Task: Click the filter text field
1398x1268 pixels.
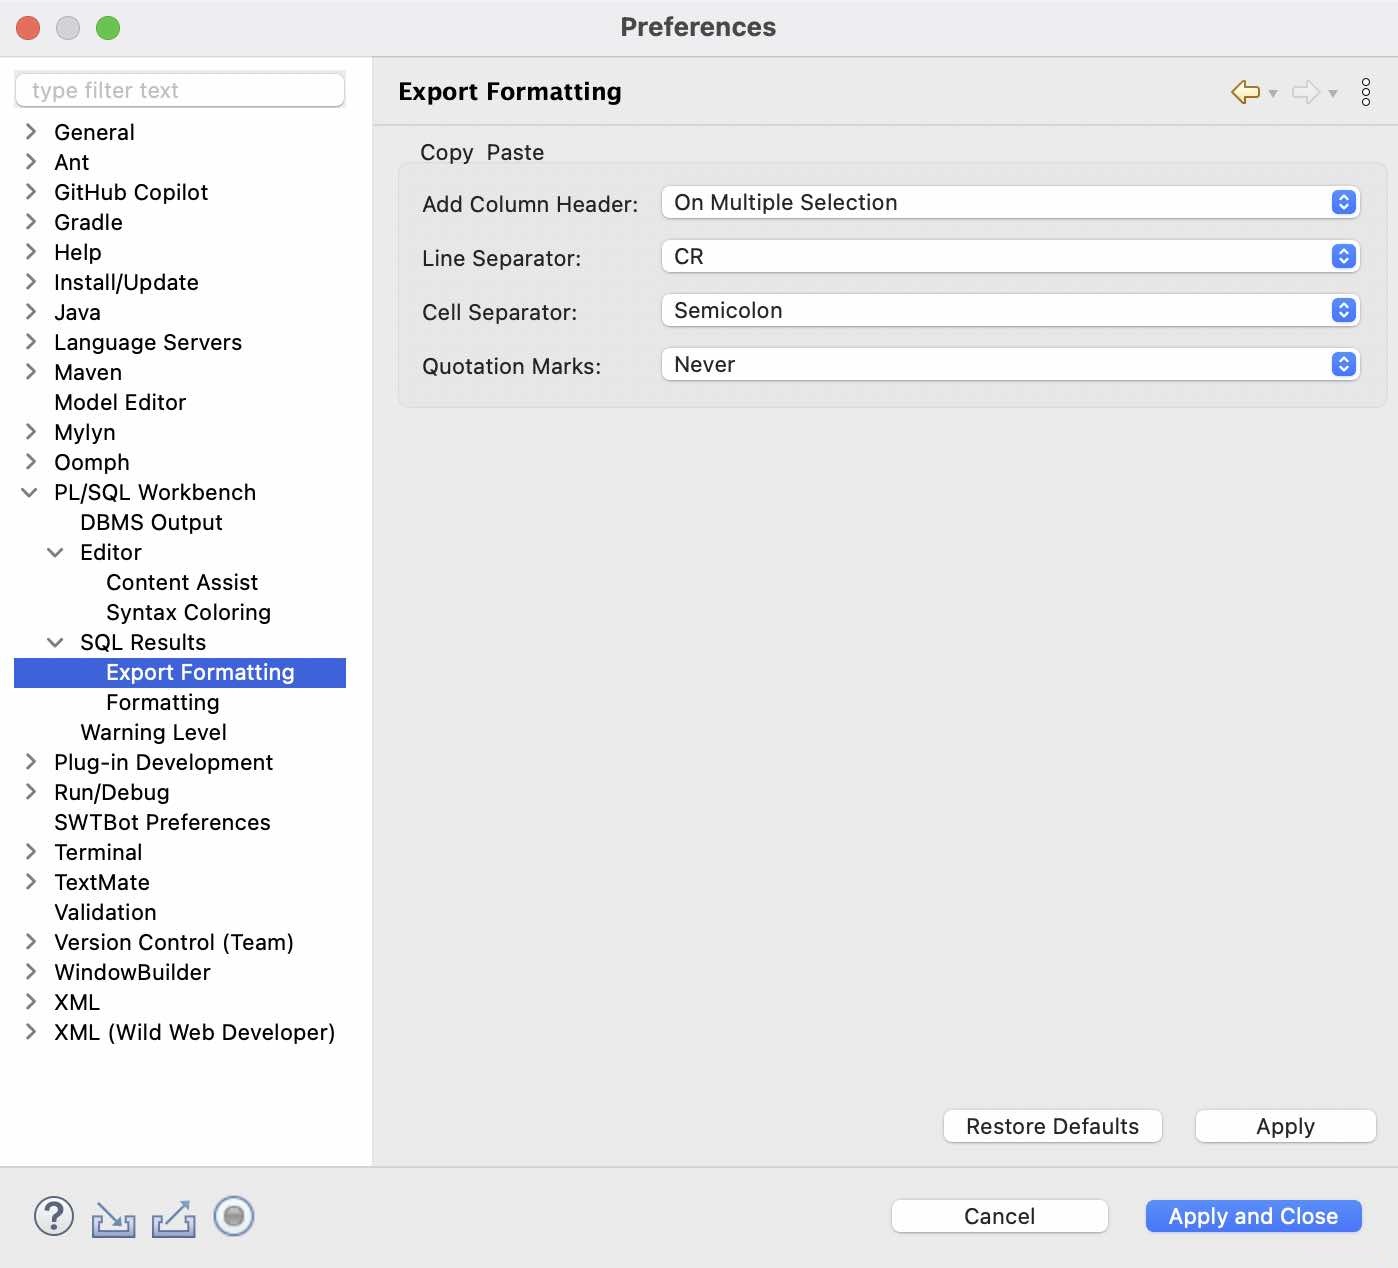Action: coord(180,89)
